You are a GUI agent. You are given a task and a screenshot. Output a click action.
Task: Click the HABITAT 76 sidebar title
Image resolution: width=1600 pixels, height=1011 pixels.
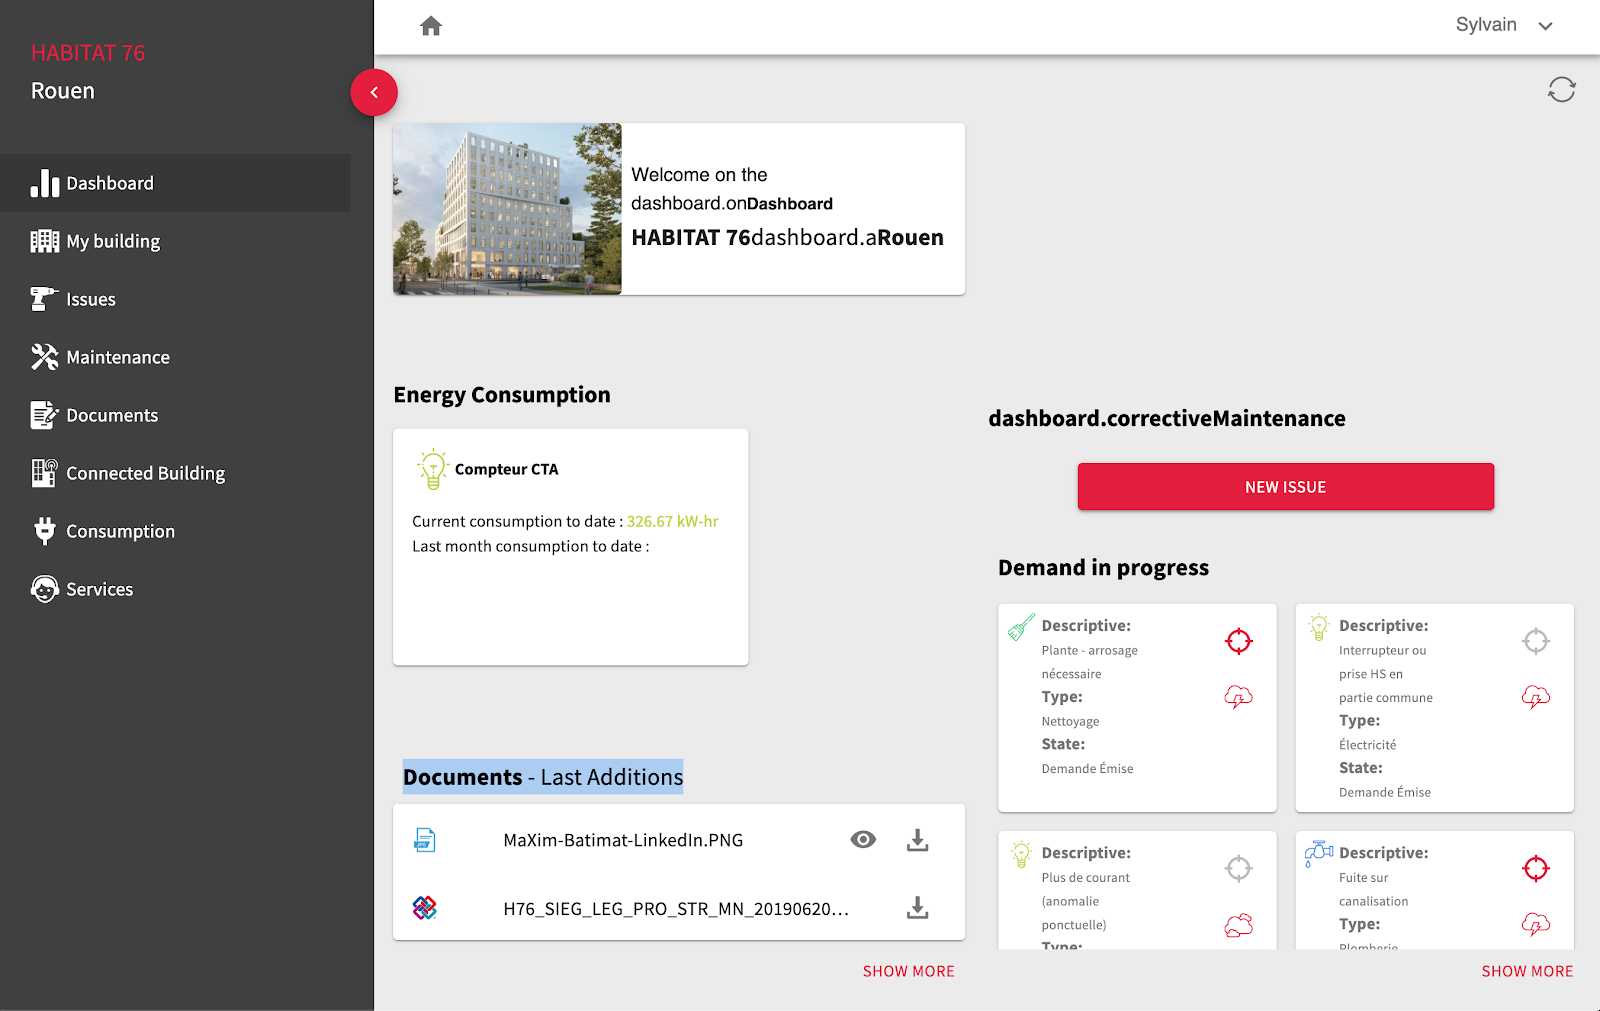click(x=88, y=53)
